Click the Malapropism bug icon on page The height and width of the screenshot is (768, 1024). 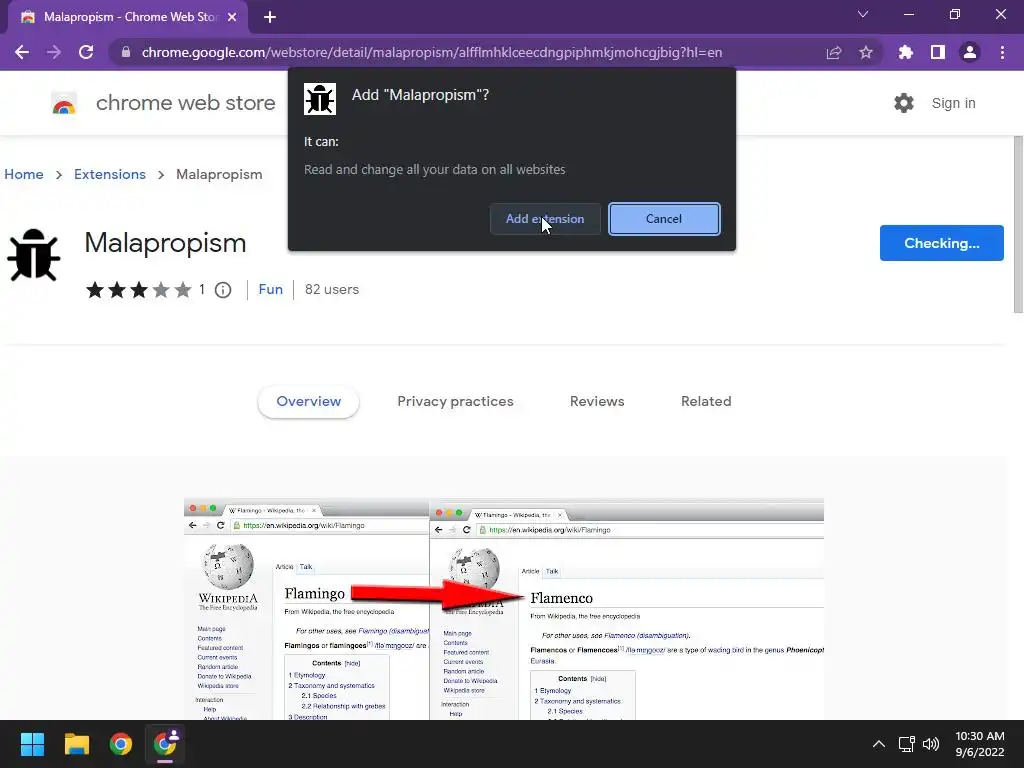click(34, 255)
